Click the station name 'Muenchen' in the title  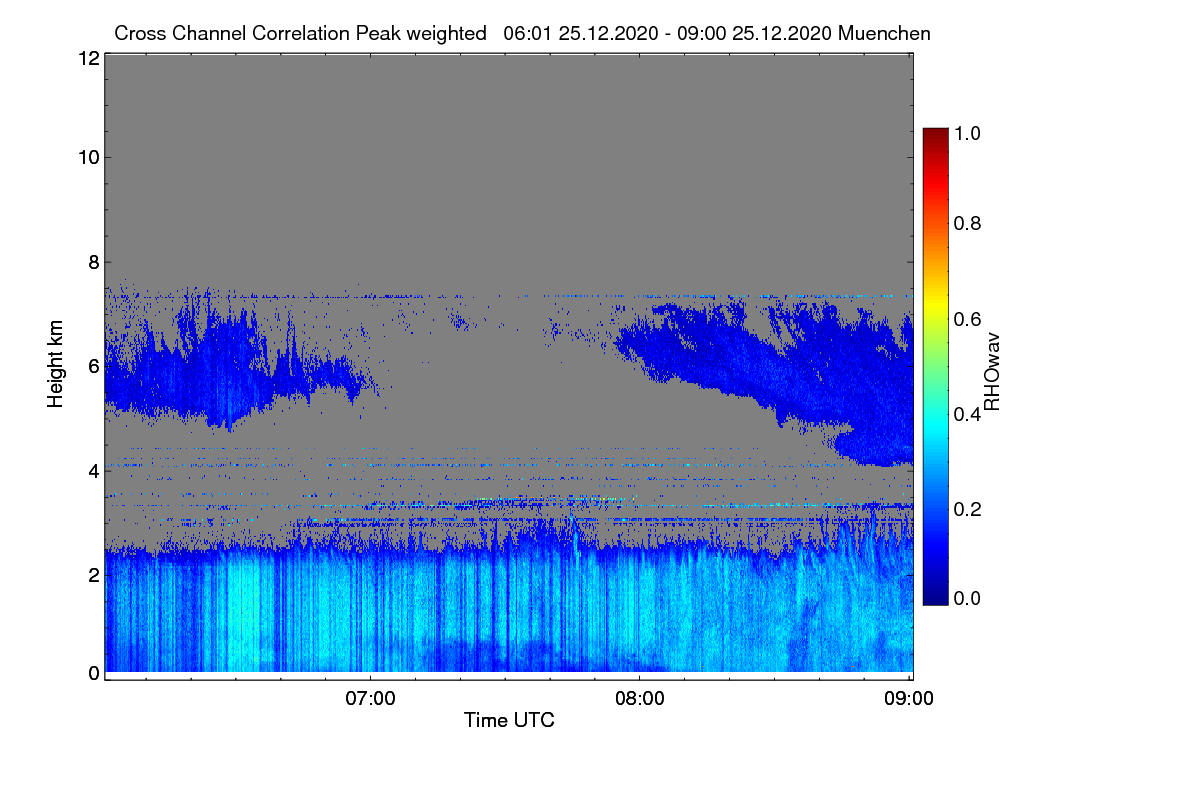[885, 33]
